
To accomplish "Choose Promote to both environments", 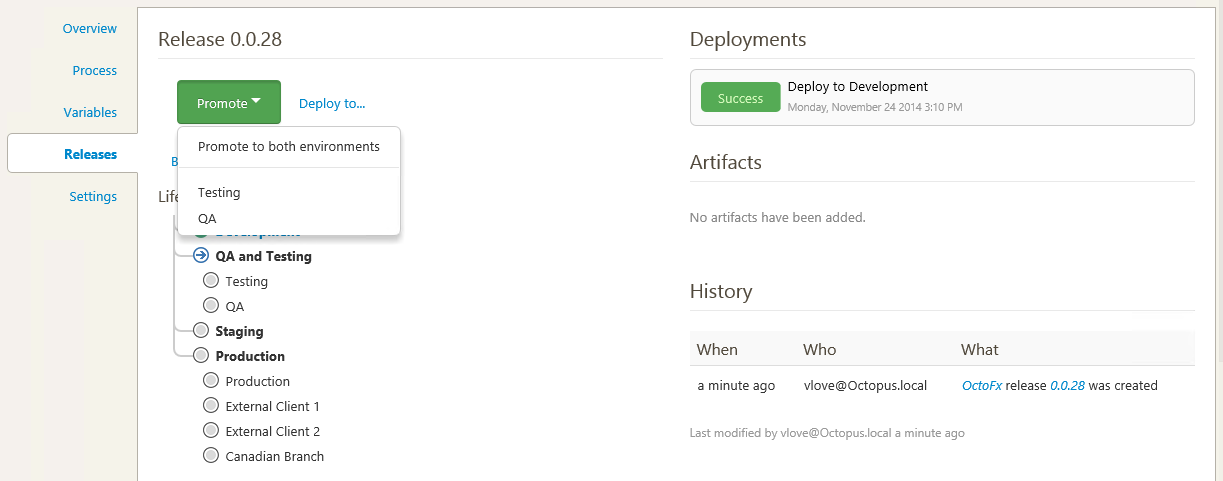I will (289, 146).
